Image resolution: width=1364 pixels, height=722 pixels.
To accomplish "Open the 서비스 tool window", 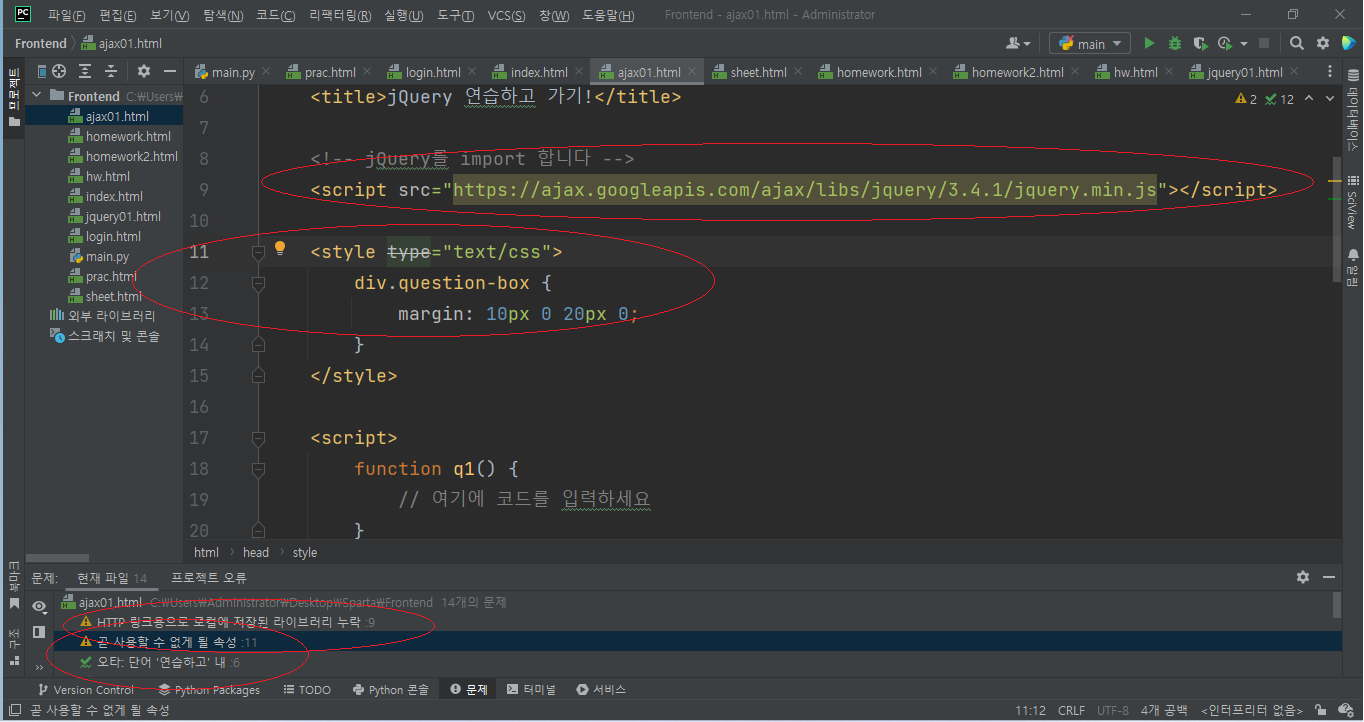I will [x=601, y=690].
